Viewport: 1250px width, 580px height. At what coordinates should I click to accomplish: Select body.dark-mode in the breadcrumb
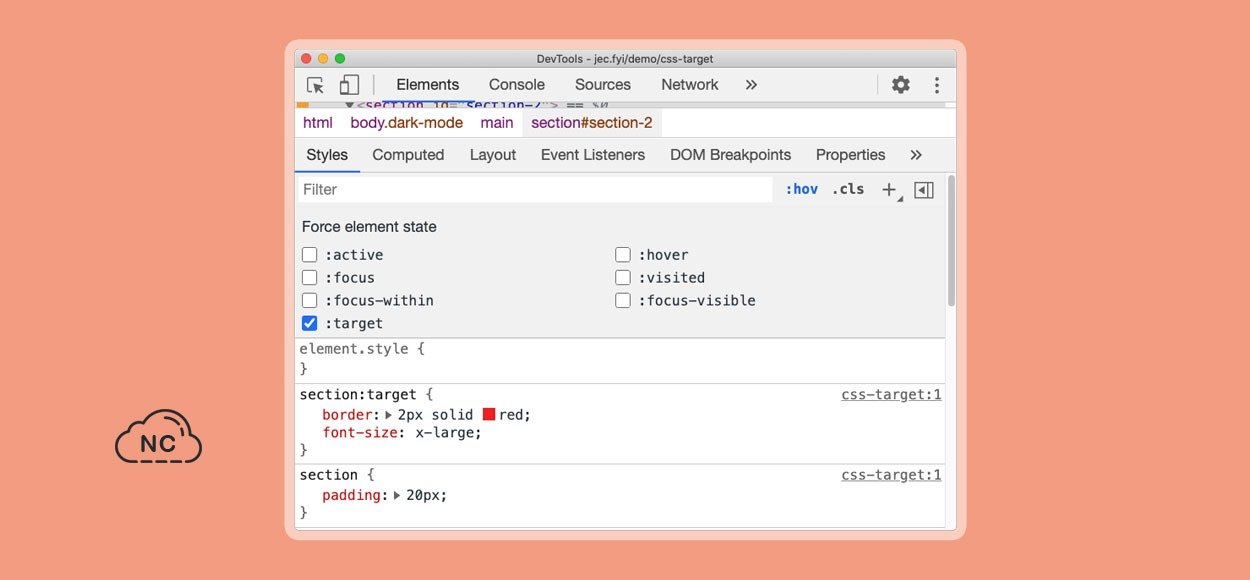pyautogui.click(x=407, y=123)
